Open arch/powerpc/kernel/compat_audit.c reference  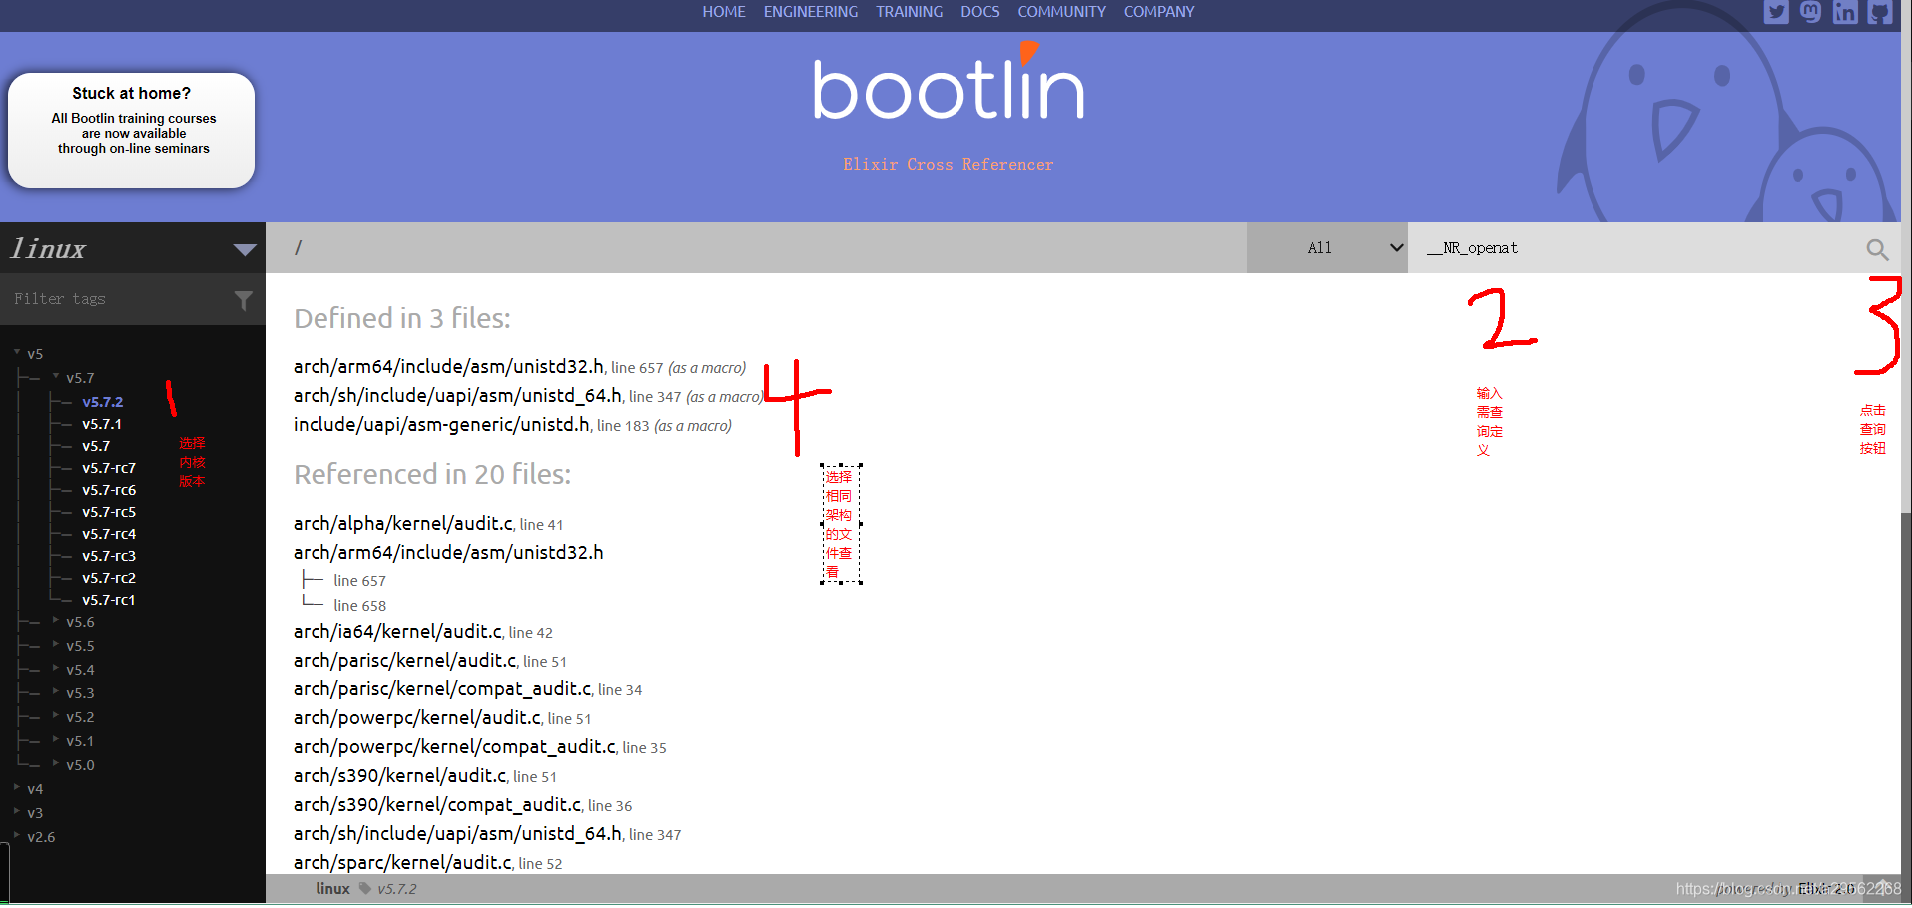[455, 747]
